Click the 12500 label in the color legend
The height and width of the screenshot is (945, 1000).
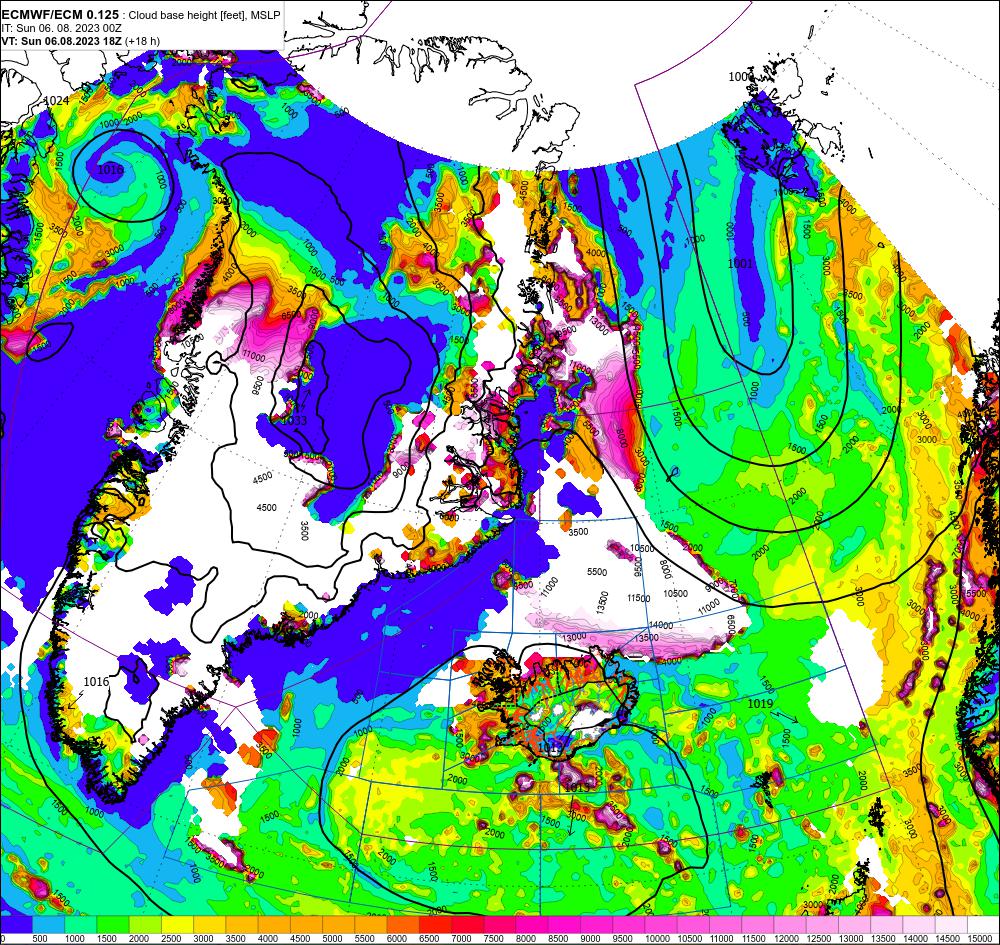coord(818,939)
